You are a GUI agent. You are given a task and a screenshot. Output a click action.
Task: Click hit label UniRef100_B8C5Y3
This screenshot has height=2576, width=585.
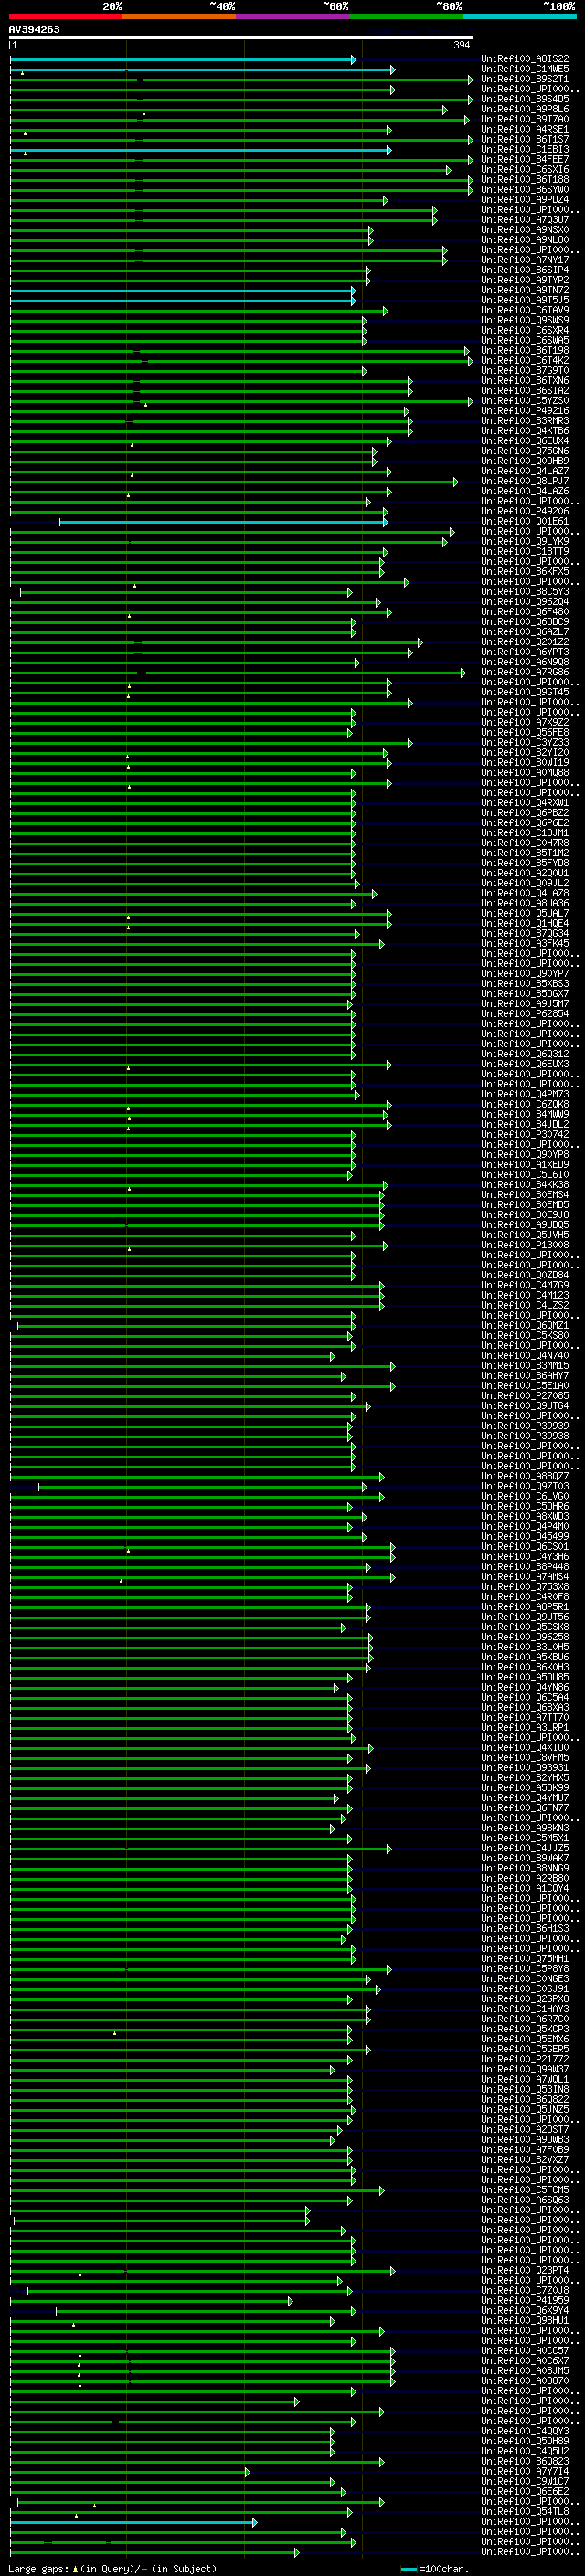click(525, 592)
